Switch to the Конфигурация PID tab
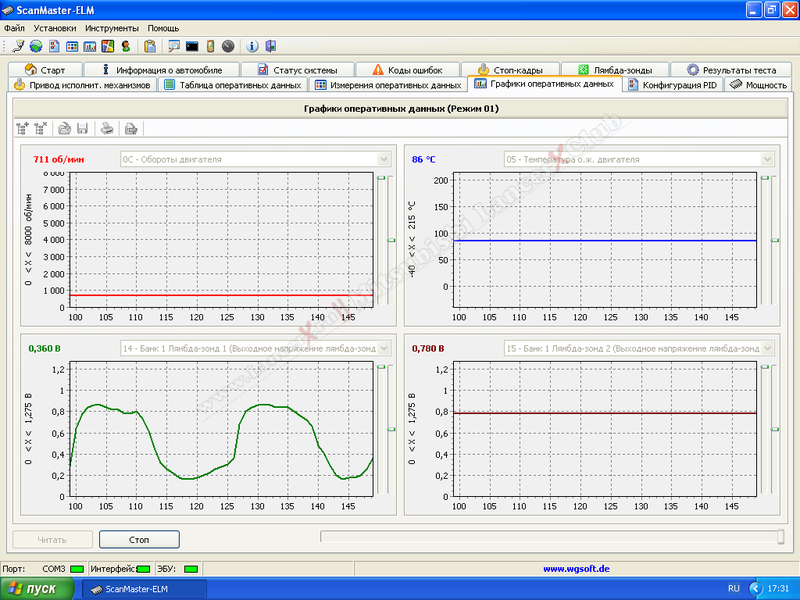This screenshot has height=600, width=800. pyautogui.click(x=672, y=85)
